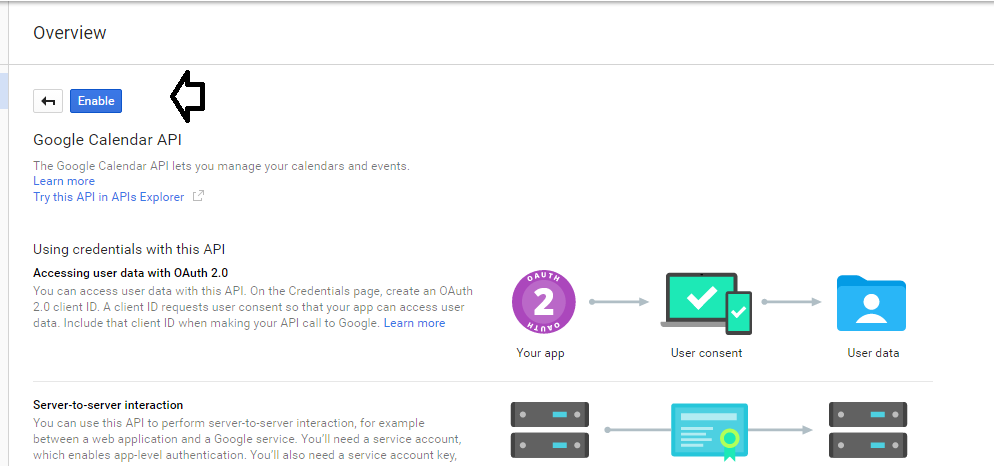
Task: Click the certificate icon between servers
Action: point(709,431)
